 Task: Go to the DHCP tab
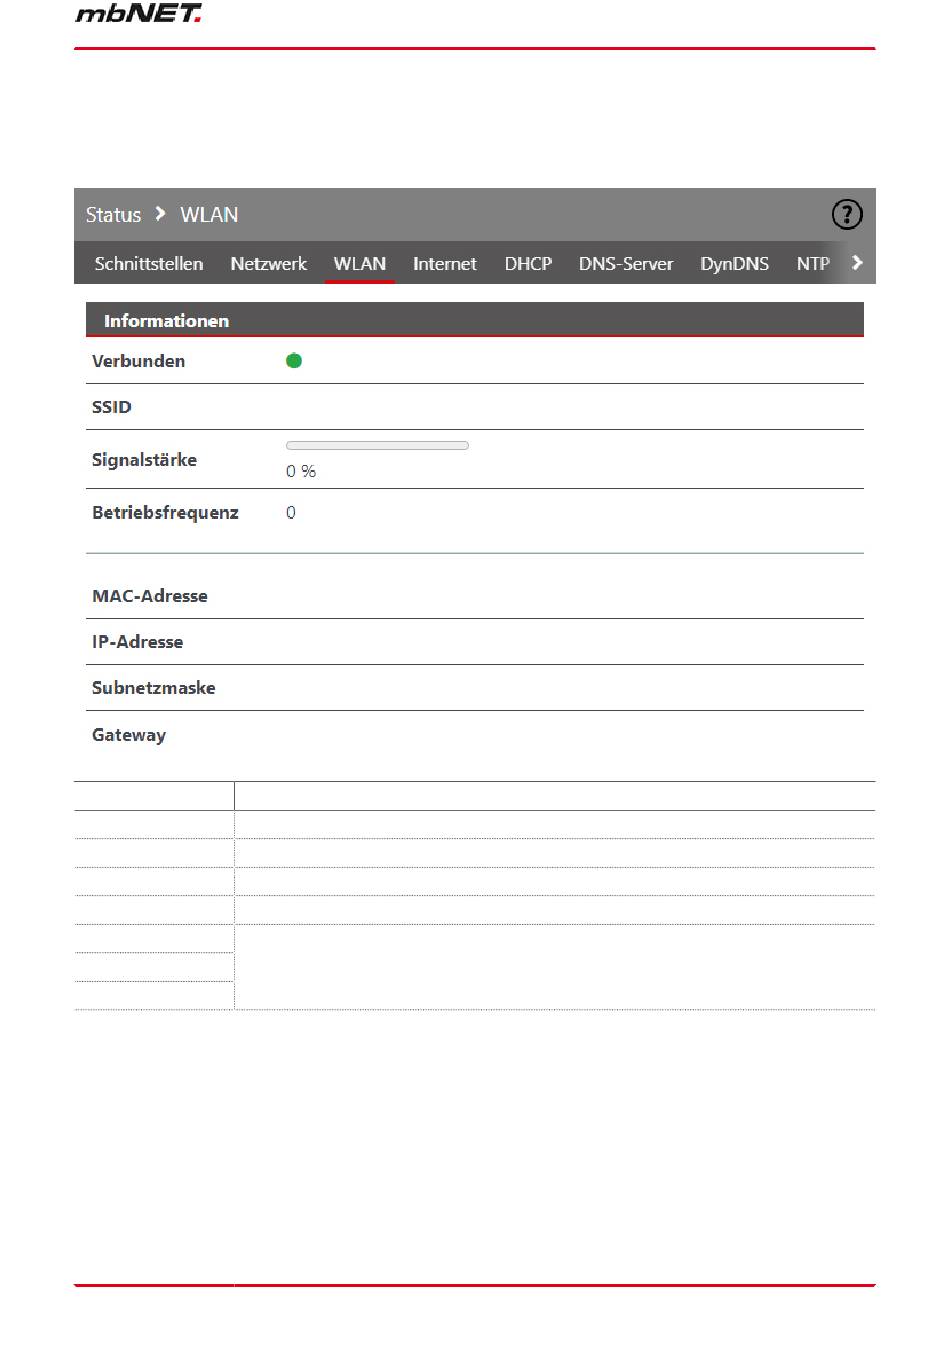tap(528, 264)
